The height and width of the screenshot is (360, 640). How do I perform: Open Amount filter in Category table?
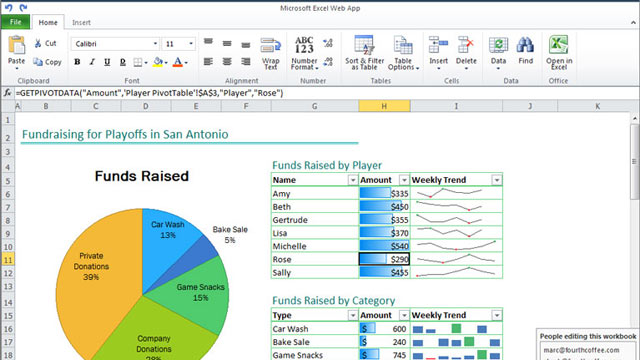[x=404, y=316]
